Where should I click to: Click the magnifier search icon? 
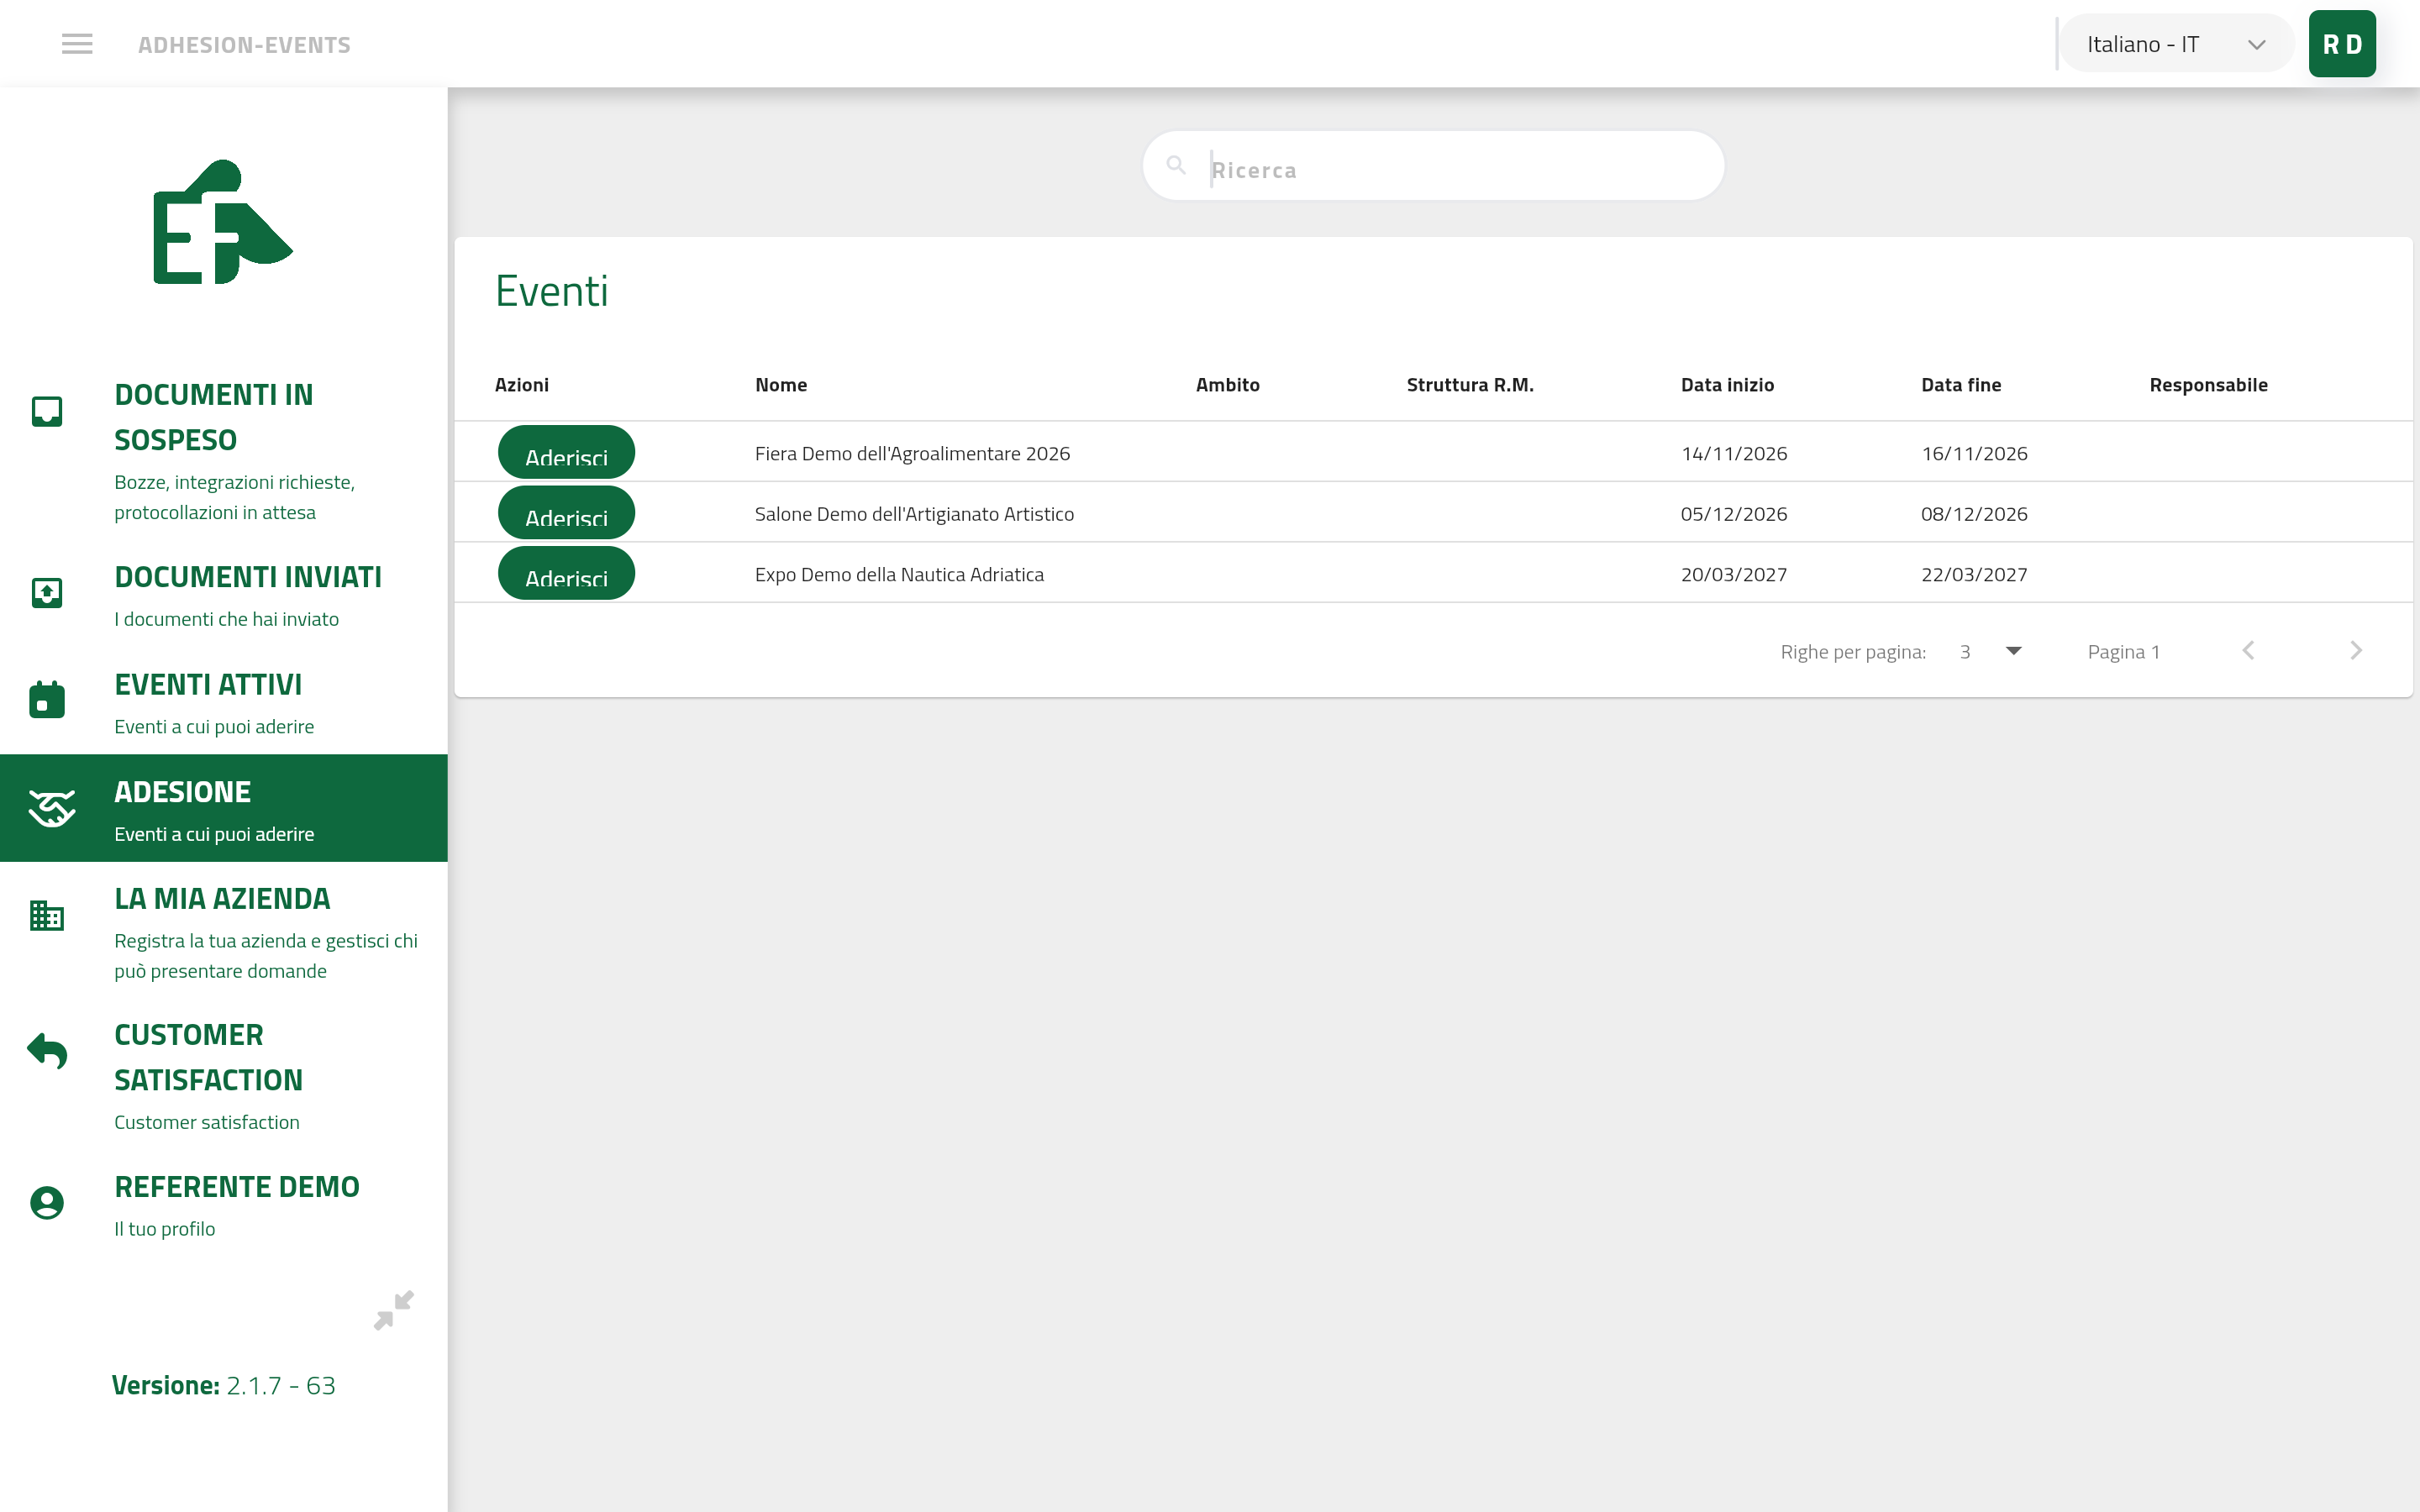1176,165
